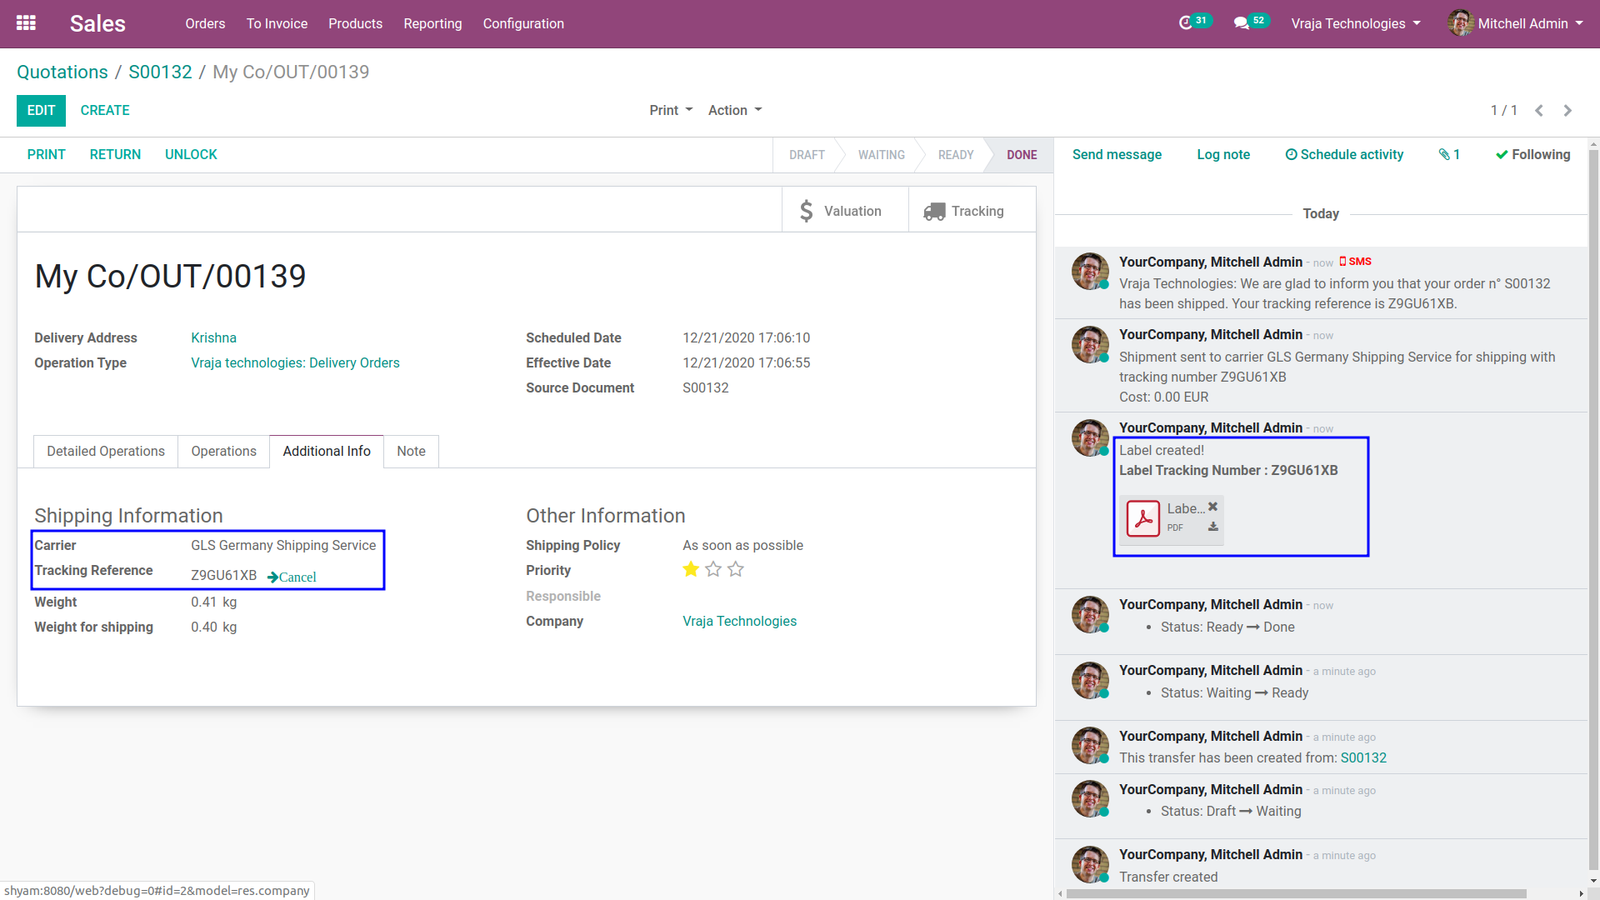
Task: Remove the label PDF attachment with X
Action: (x=1213, y=507)
